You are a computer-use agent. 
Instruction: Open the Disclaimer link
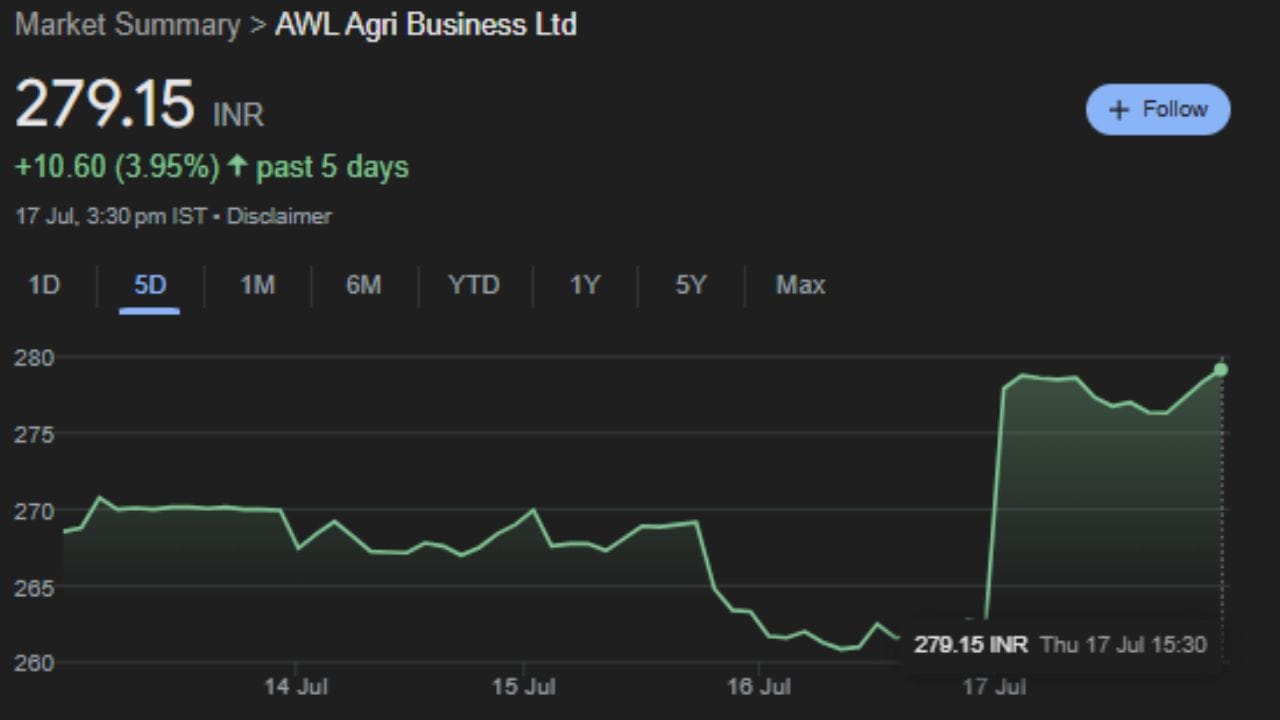(x=279, y=216)
